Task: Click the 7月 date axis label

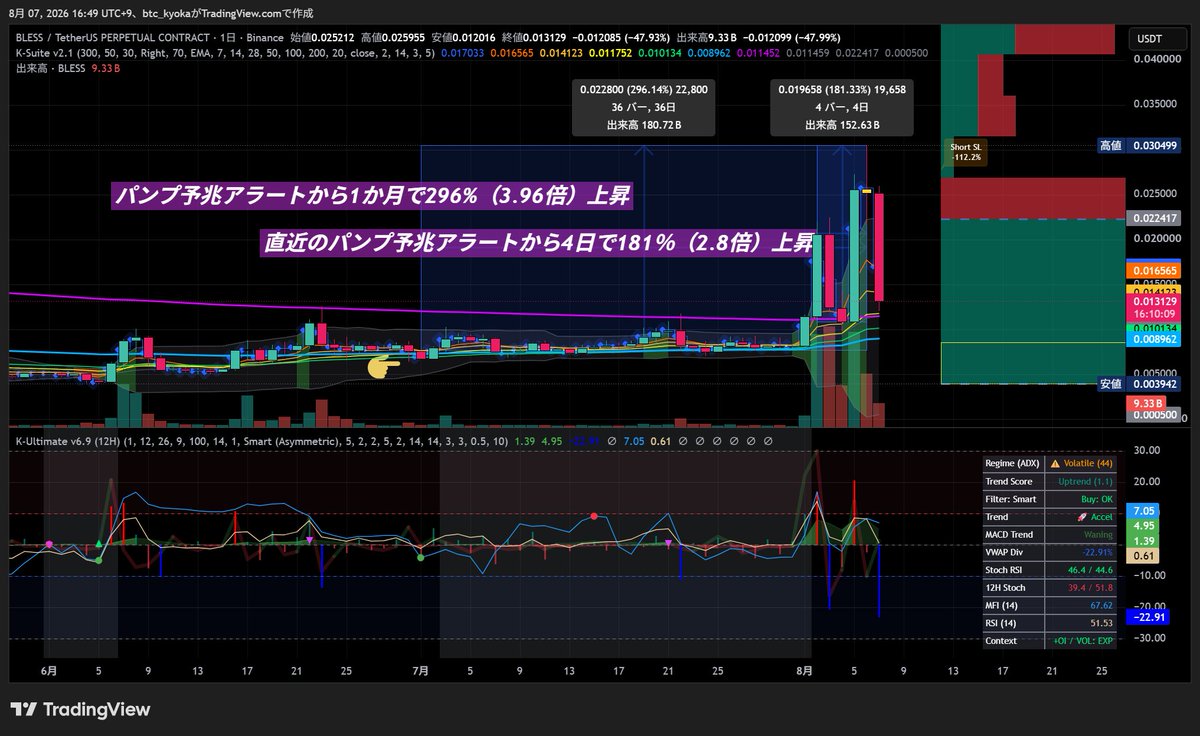Action: 421,669
